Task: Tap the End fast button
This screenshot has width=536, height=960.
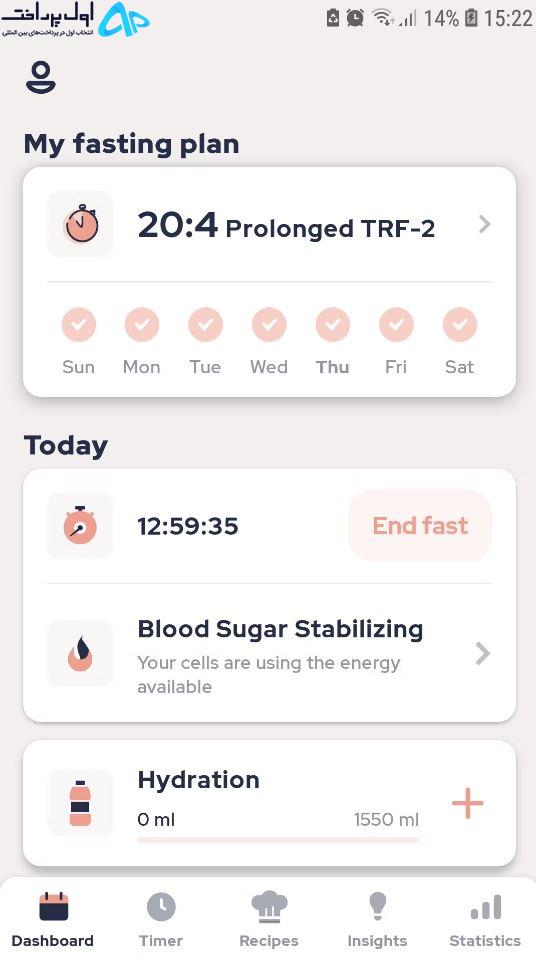Action: [420, 525]
